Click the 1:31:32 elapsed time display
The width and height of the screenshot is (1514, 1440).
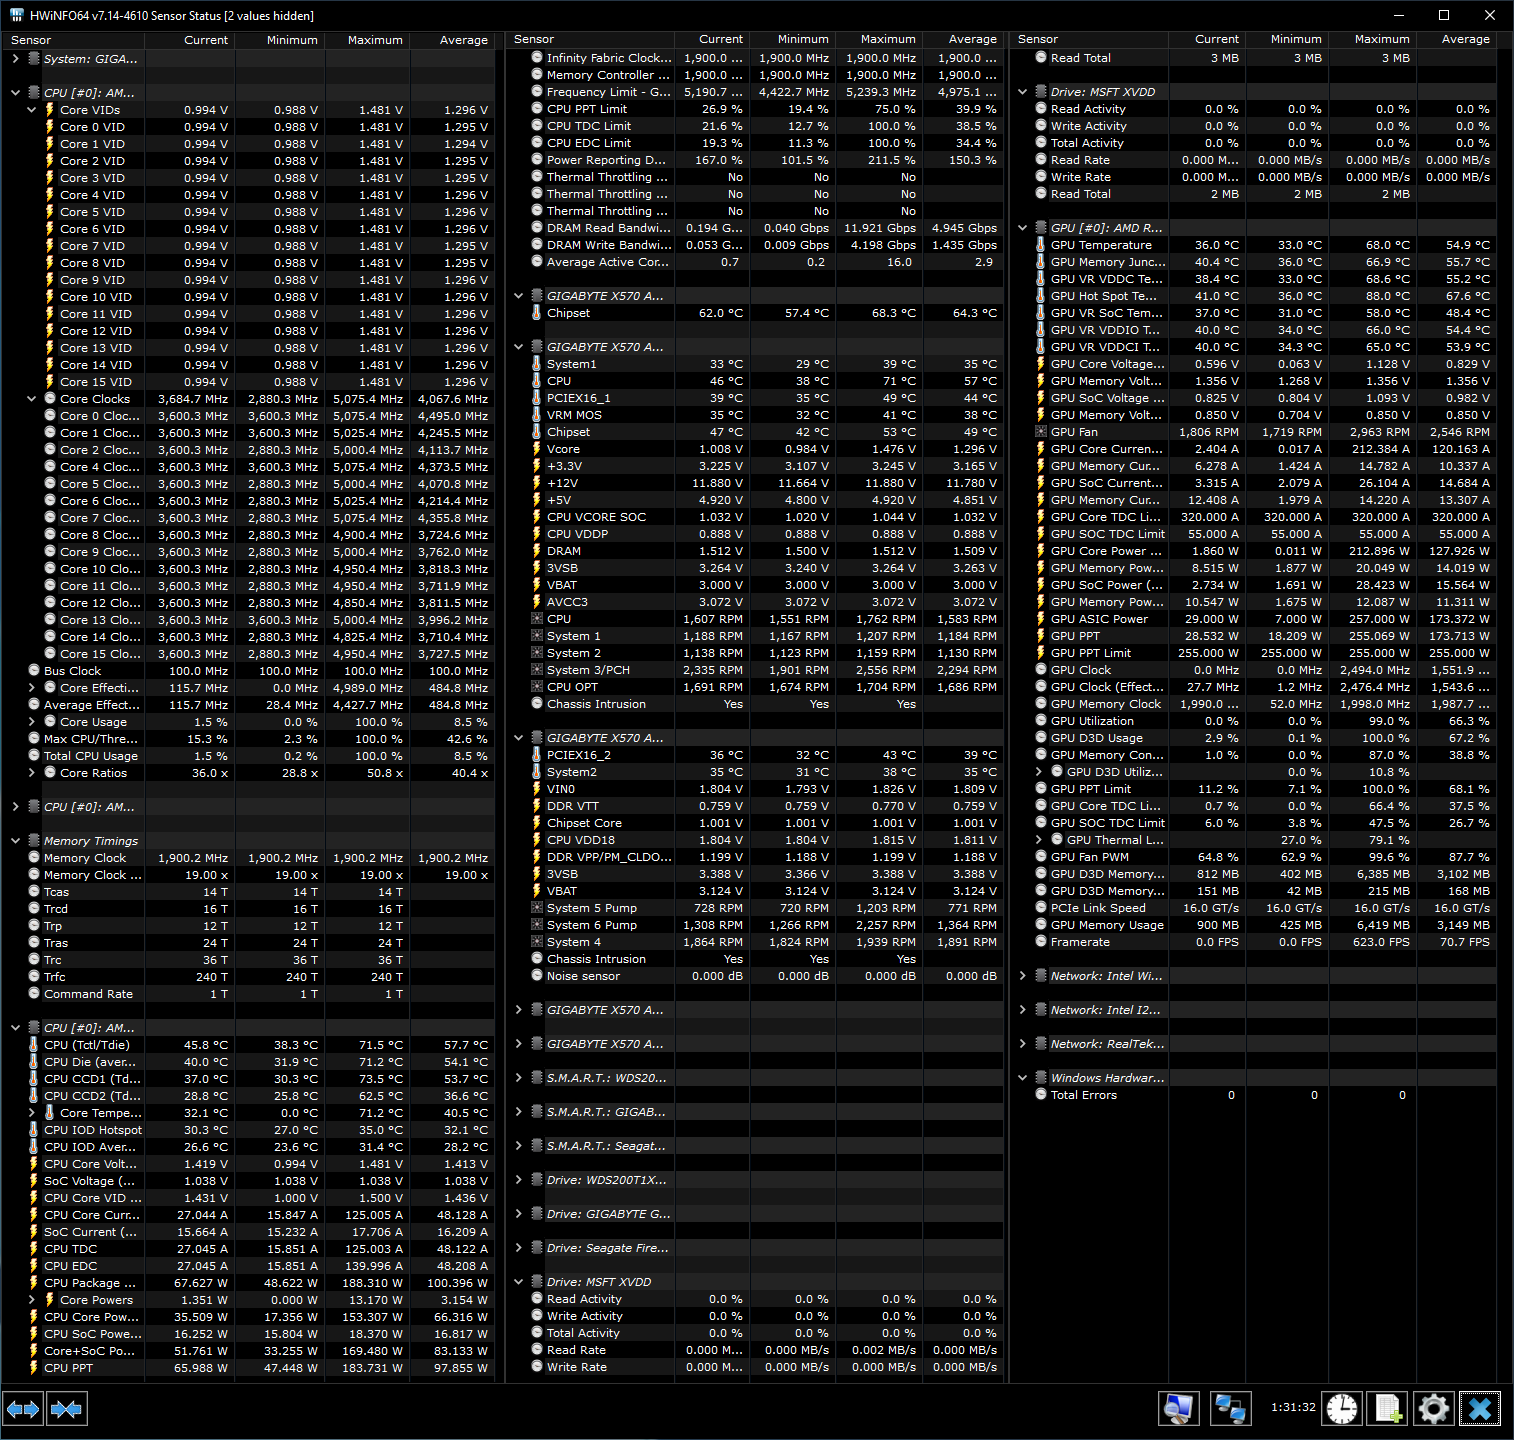tap(1293, 1408)
